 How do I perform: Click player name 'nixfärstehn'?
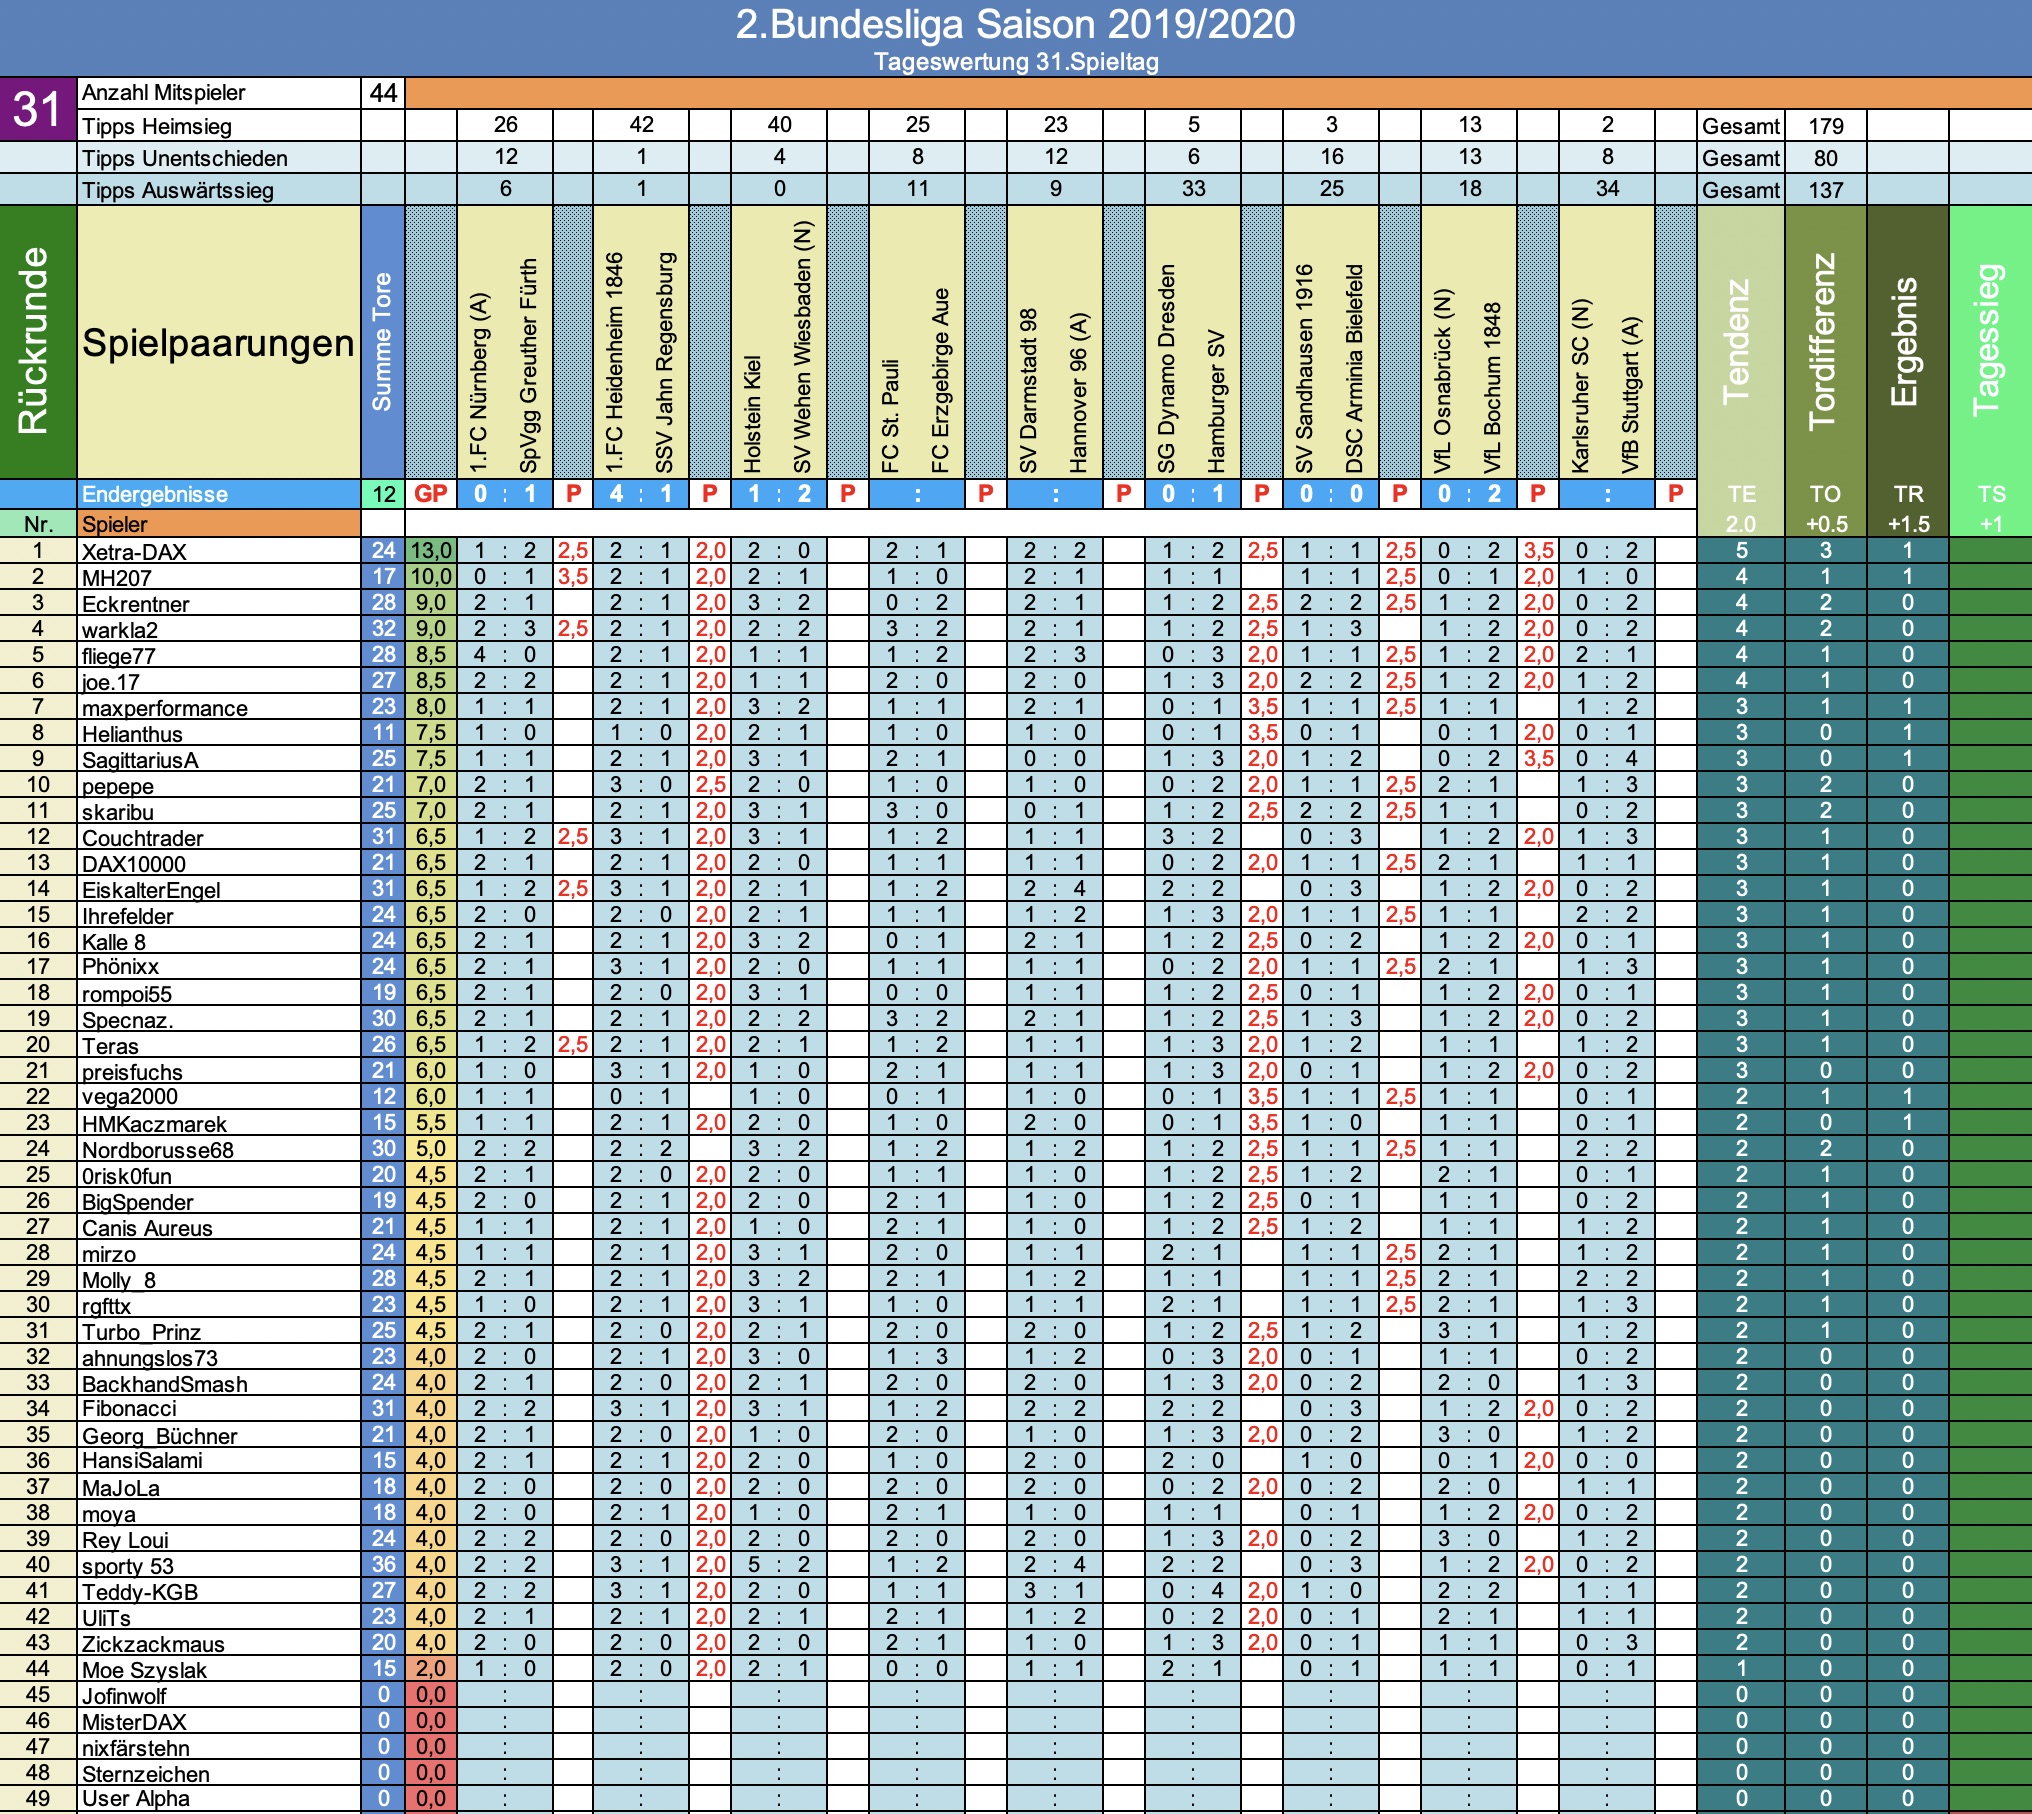[x=136, y=1748]
